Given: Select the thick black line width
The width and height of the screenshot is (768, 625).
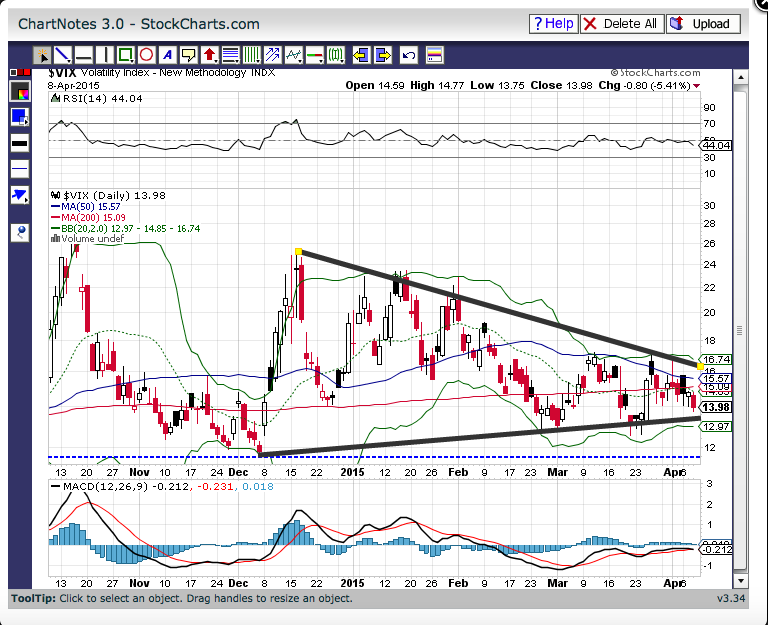Looking at the screenshot, I should pos(20,143).
